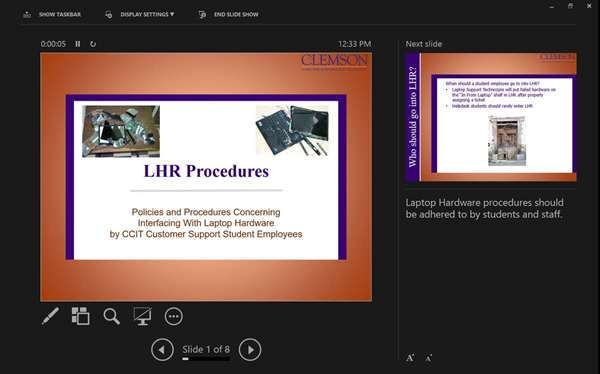This screenshot has height=374, width=600.
Task: Click the current slide LHR Procedures view
Action: tap(206, 177)
